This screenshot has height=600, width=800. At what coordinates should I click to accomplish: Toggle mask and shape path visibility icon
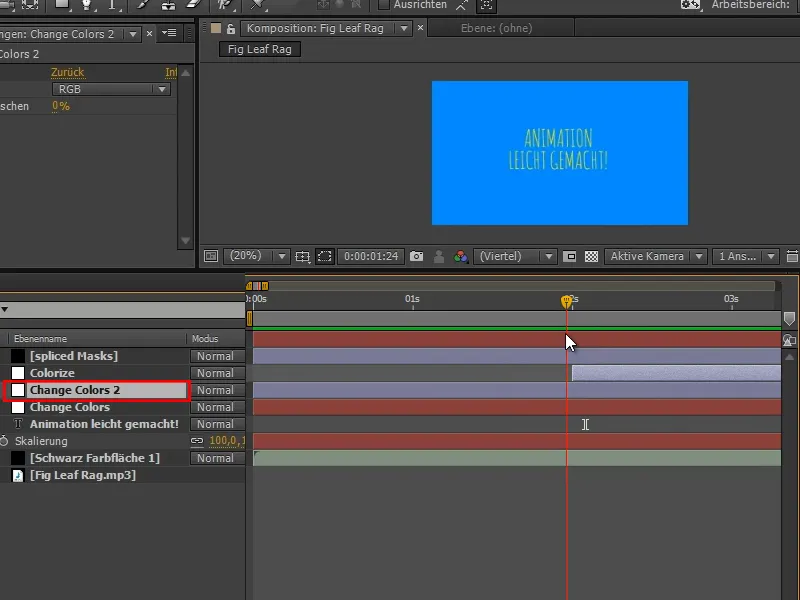pos(325,256)
